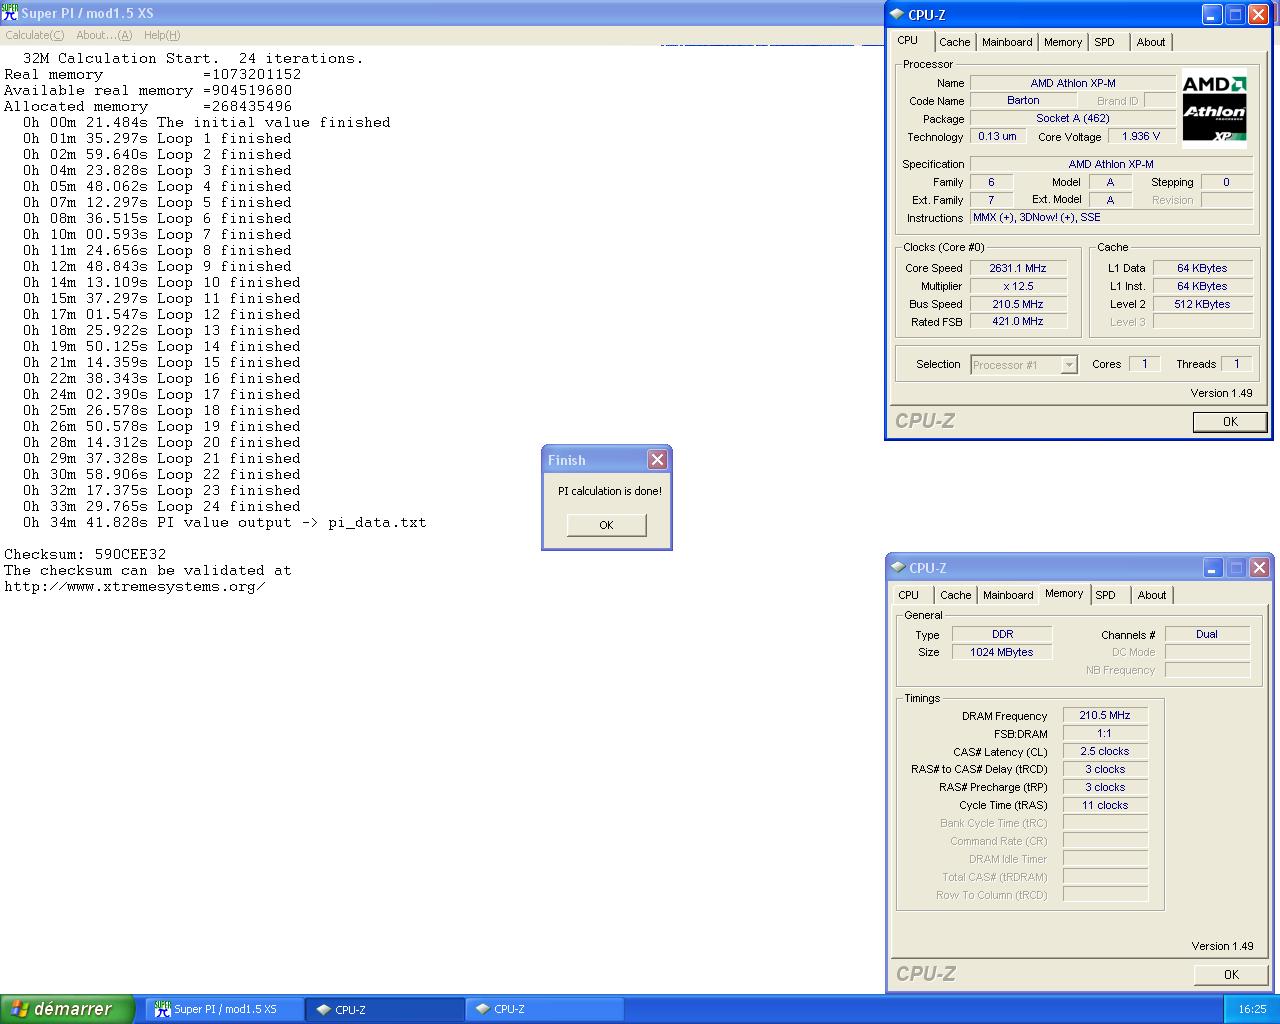Switch to Mainboard tab in bottom CPU-Z window

[1008, 595]
